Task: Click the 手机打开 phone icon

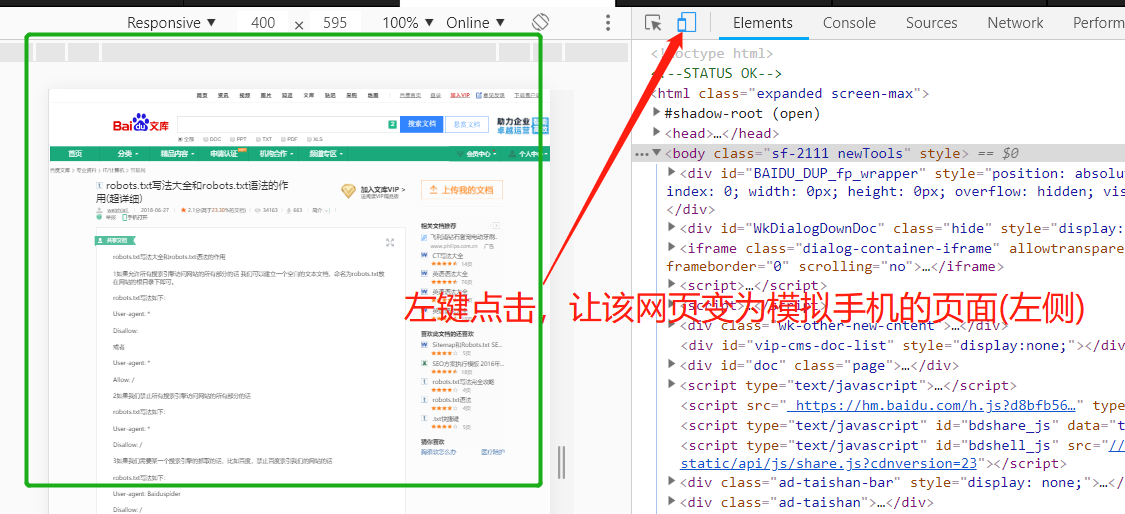Action: coord(124,217)
